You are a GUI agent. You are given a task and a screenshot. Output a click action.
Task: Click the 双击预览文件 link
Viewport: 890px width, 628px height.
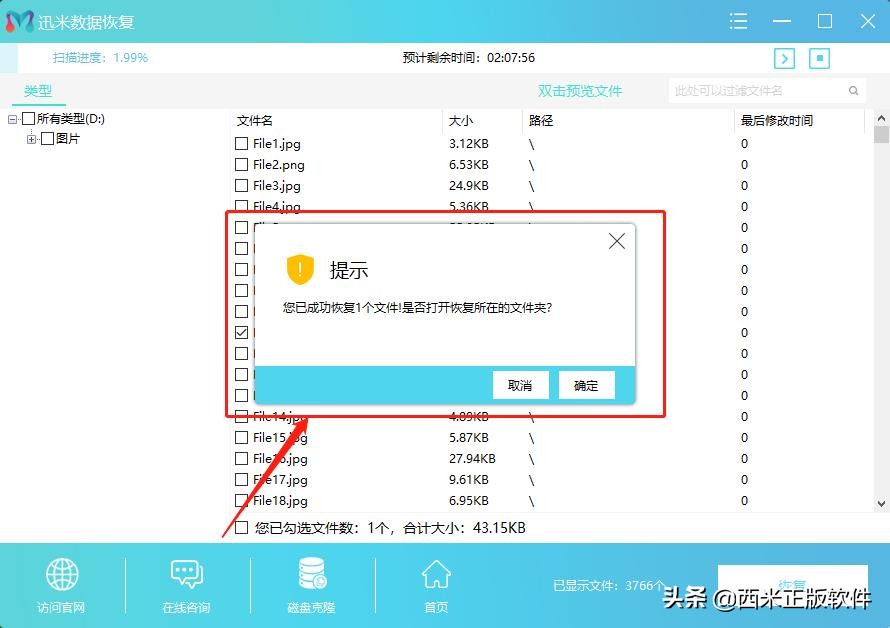[580, 91]
